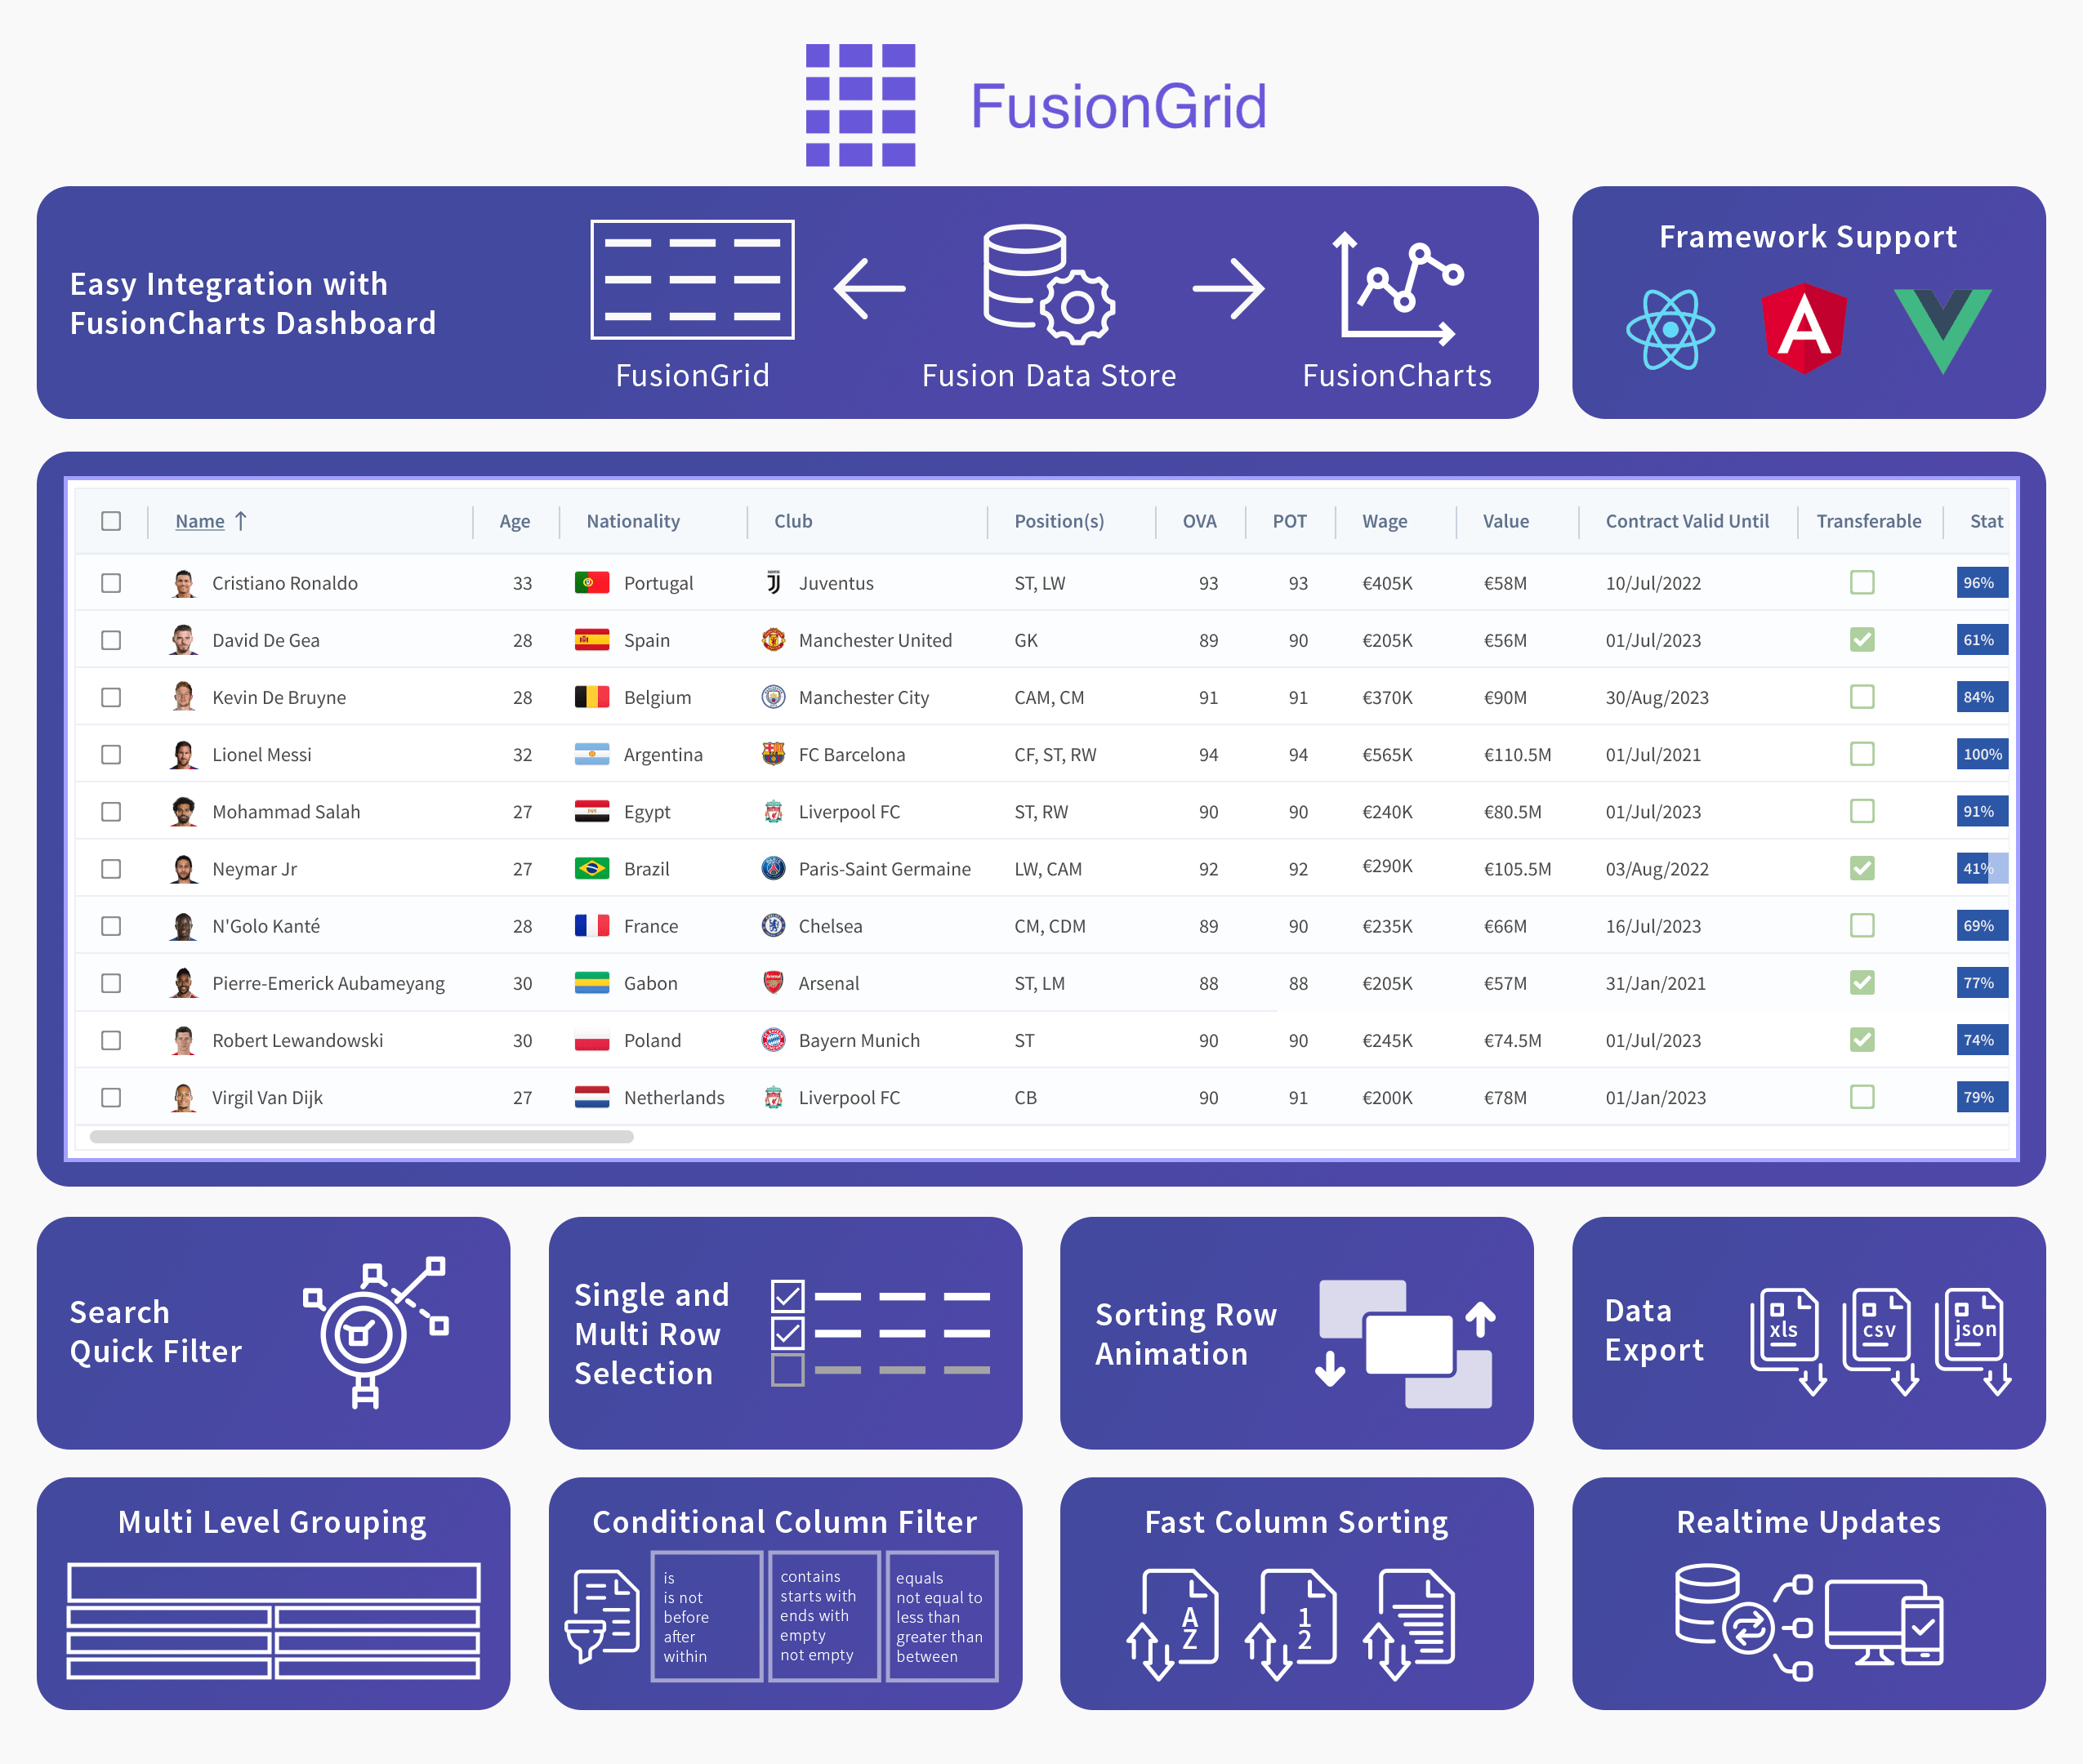Select the Virgil Van Dijk row checkbox
This screenshot has width=2083, height=1764.
pyautogui.click(x=111, y=1097)
